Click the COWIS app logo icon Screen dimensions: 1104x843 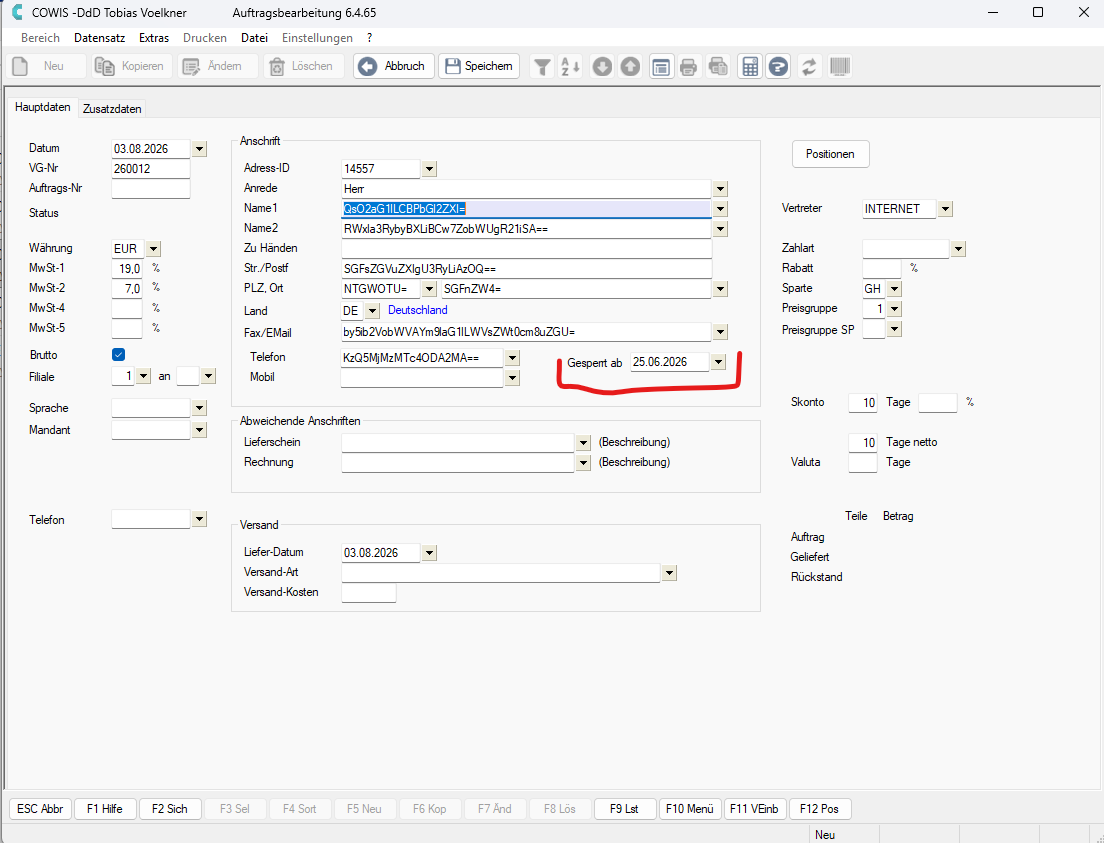tap(17, 13)
